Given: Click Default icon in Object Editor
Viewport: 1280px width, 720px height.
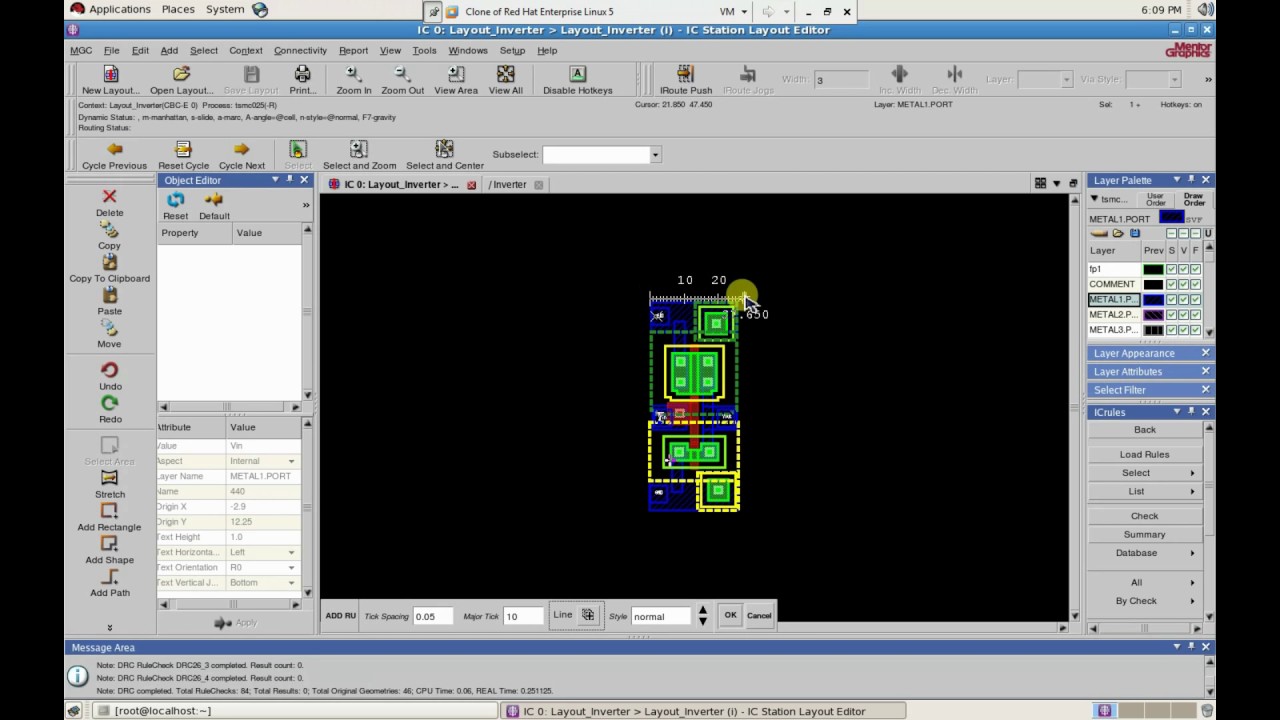Looking at the screenshot, I should pos(213,200).
